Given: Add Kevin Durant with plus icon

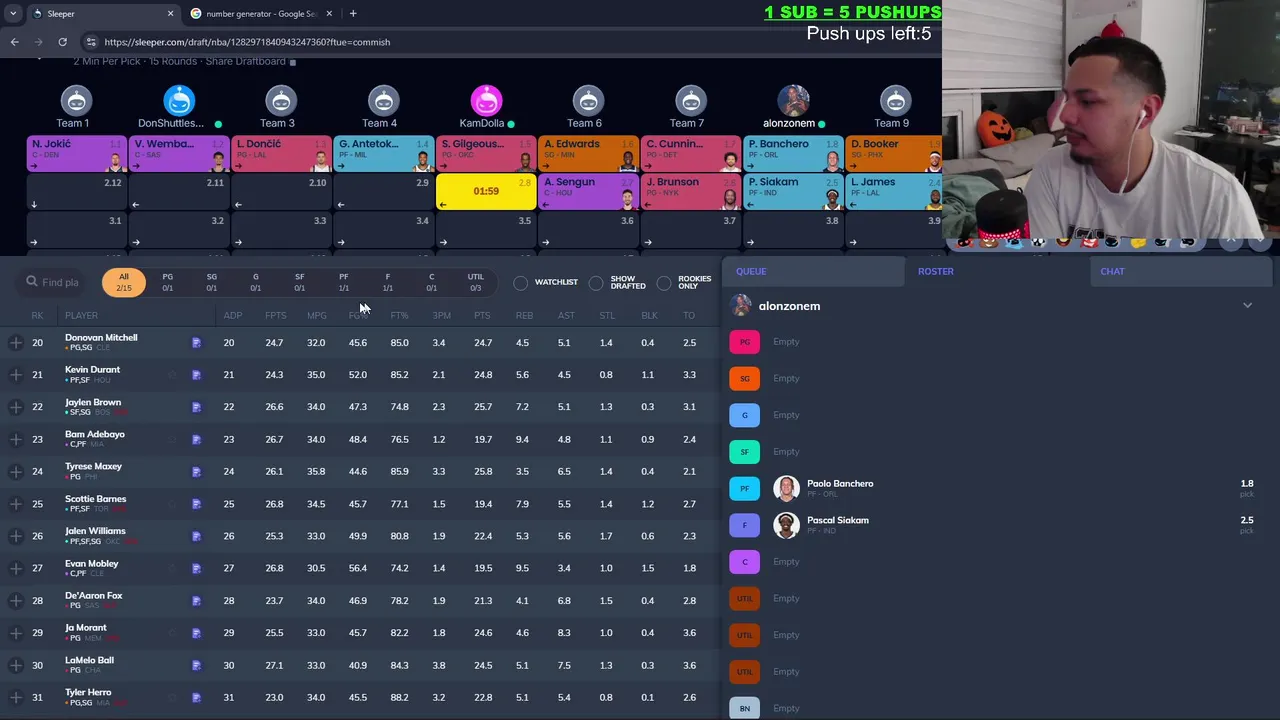Looking at the screenshot, I should click(15, 375).
